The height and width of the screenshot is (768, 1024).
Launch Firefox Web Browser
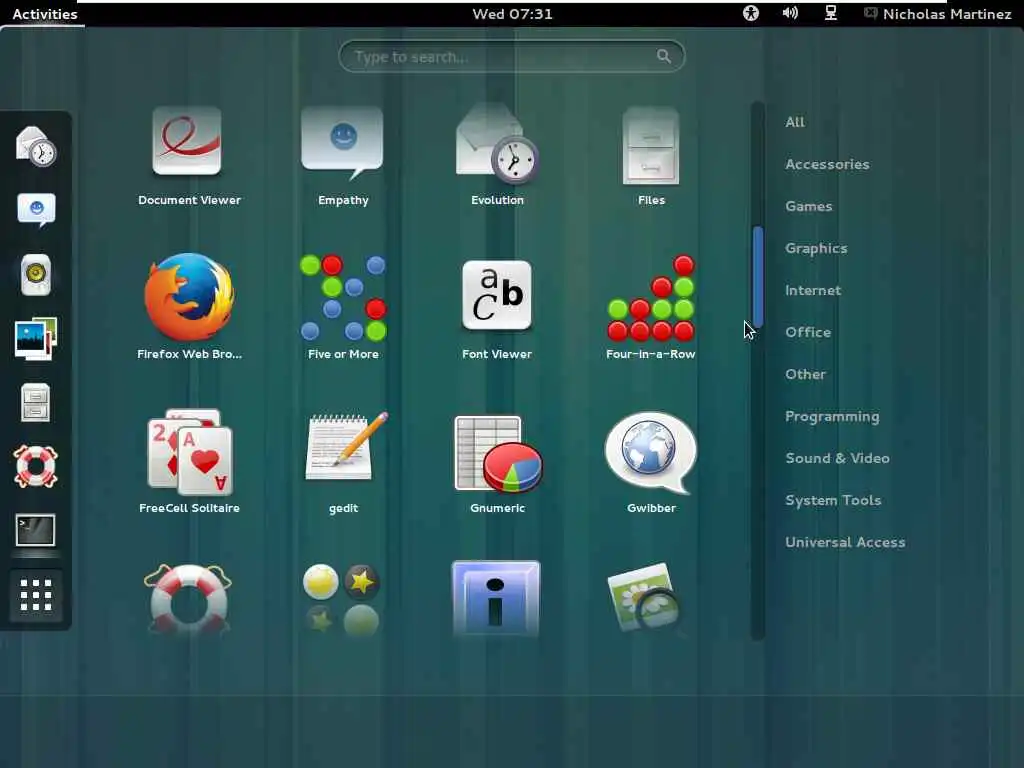189,307
